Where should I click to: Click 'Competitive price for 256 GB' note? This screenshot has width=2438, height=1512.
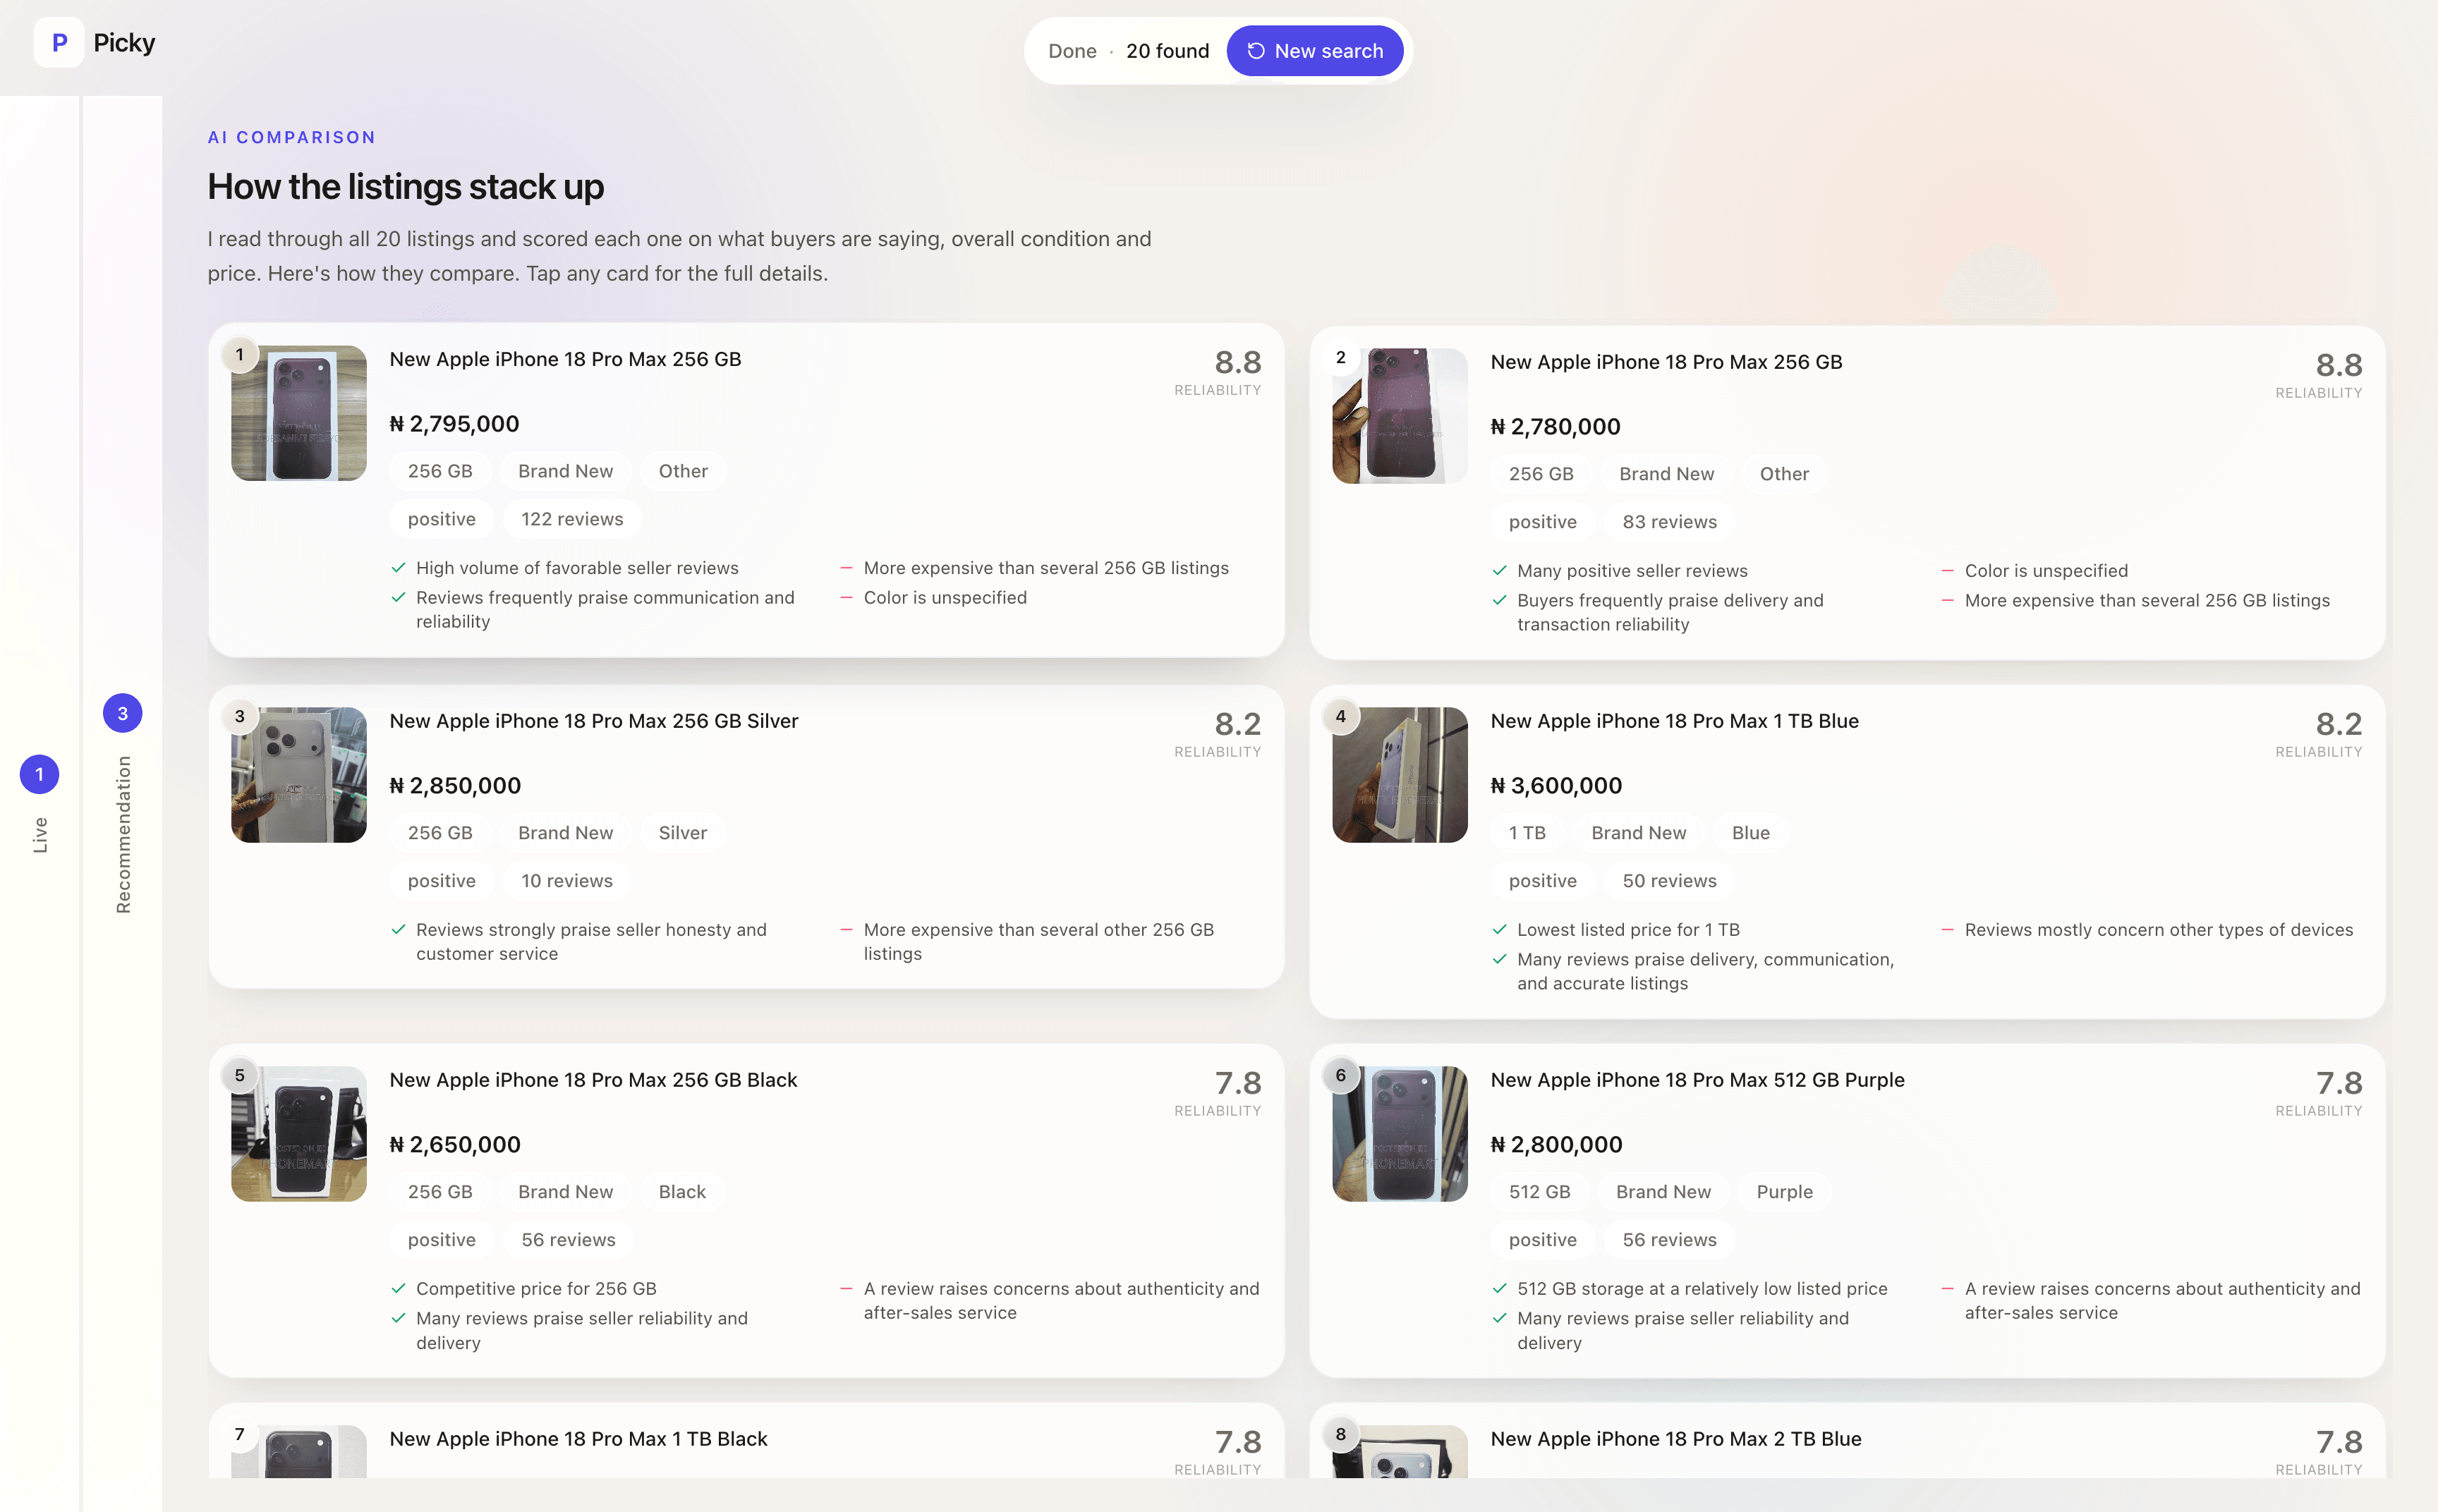tap(536, 1289)
